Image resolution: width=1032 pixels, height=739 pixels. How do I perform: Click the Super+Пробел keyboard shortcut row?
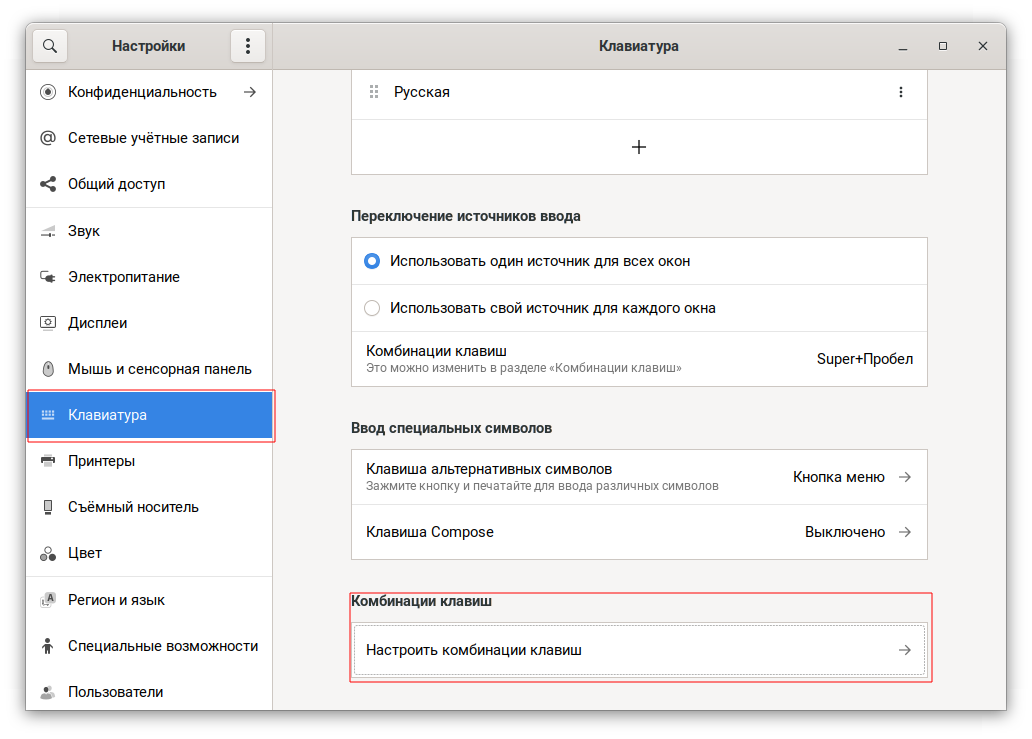tap(639, 359)
